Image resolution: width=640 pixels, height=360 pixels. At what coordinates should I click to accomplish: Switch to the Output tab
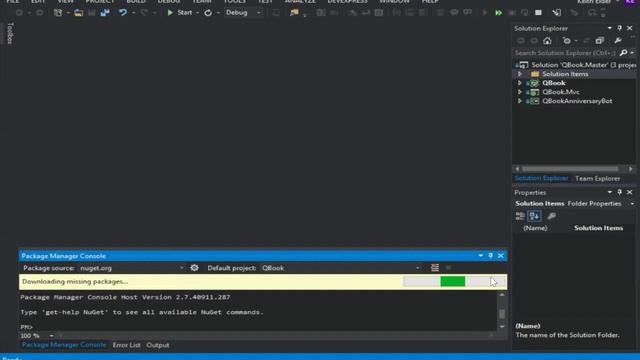158,345
